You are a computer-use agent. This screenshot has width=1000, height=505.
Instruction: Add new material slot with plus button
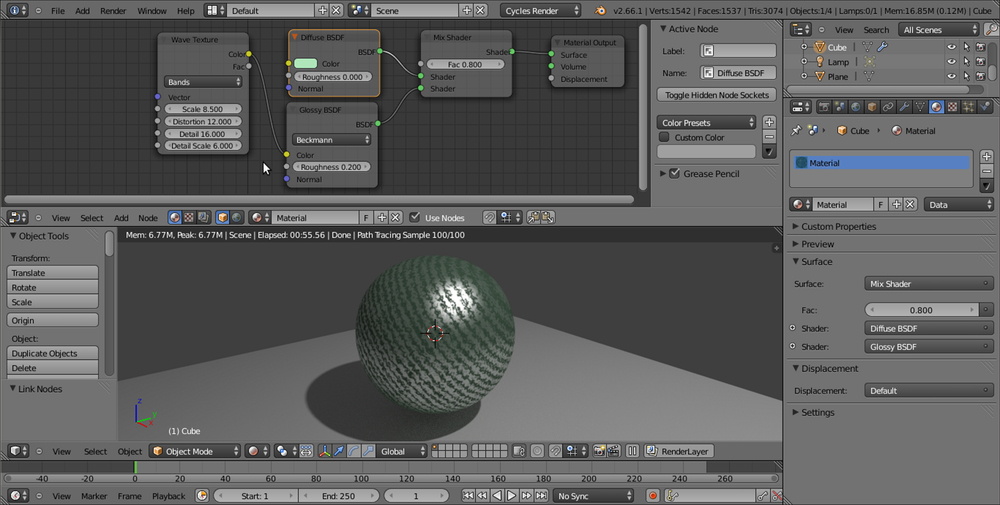click(x=986, y=156)
